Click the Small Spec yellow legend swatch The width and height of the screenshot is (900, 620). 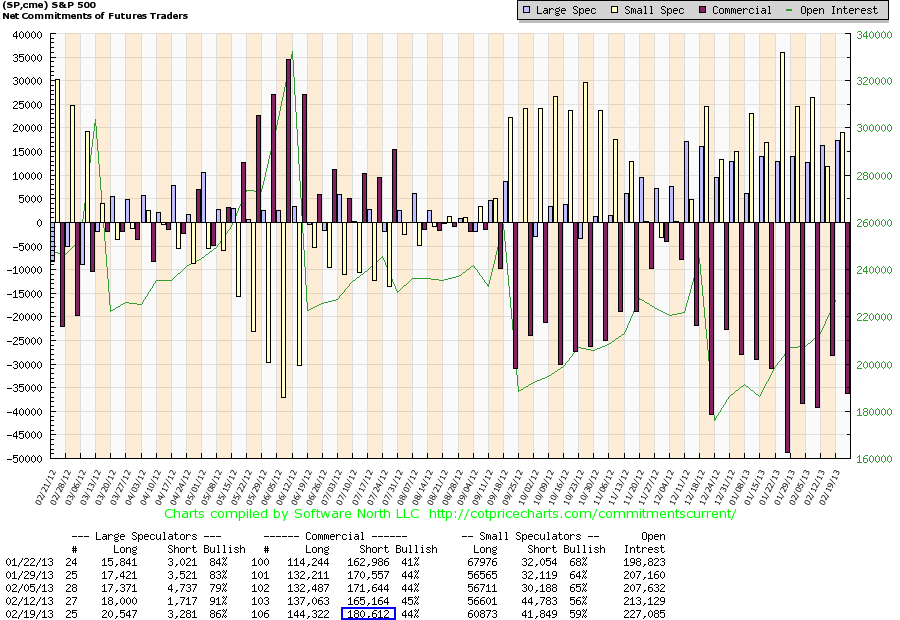click(614, 10)
